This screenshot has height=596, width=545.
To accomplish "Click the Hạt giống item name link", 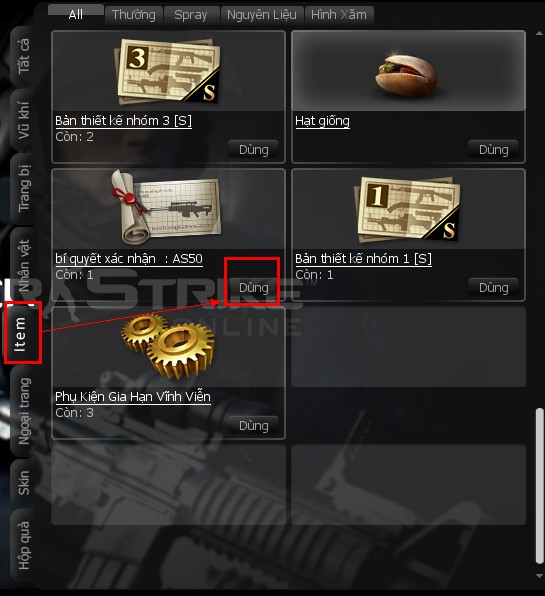I will [x=322, y=121].
